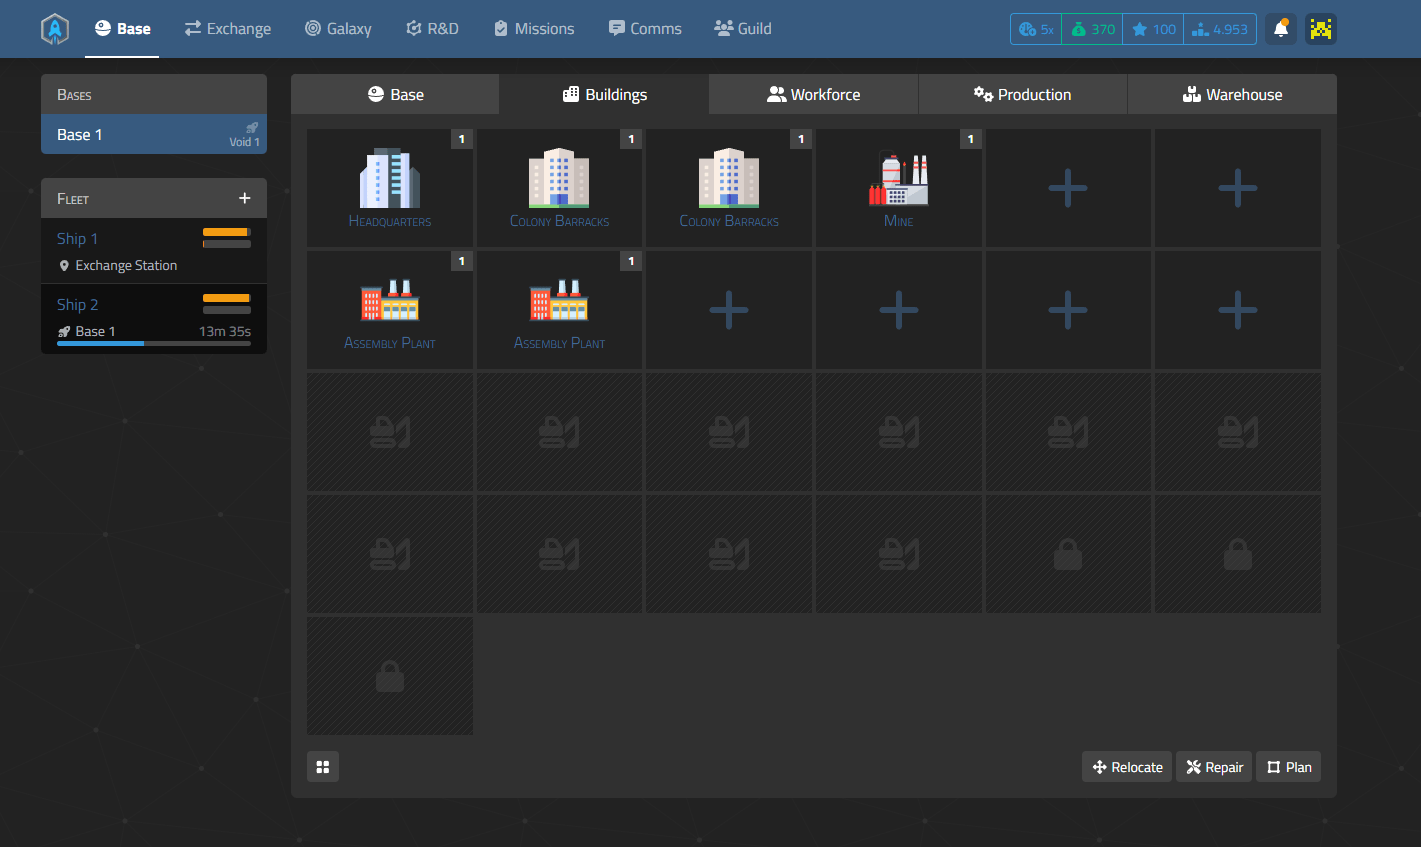This screenshot has width=1421, height=847.
Task: Open the Guild navigation item
Action: pyautogui.click(x=743, y=29)
